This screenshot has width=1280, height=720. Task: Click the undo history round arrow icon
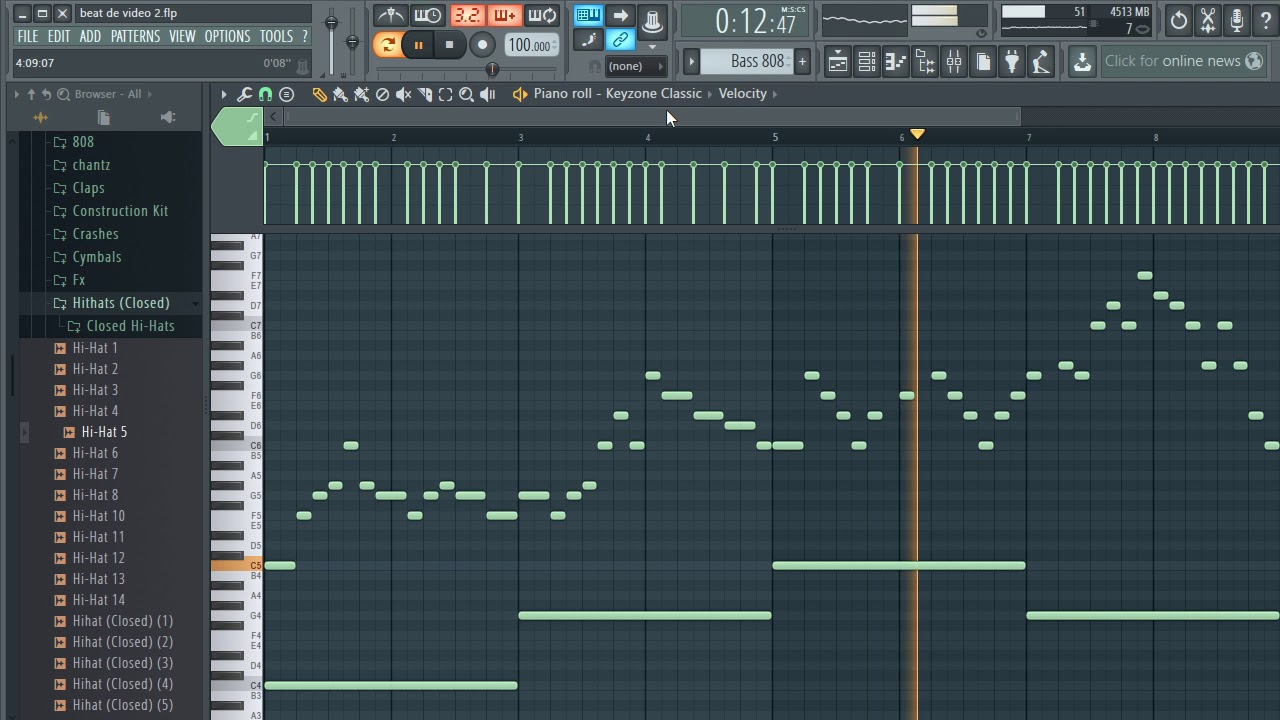coord(1179,20)
